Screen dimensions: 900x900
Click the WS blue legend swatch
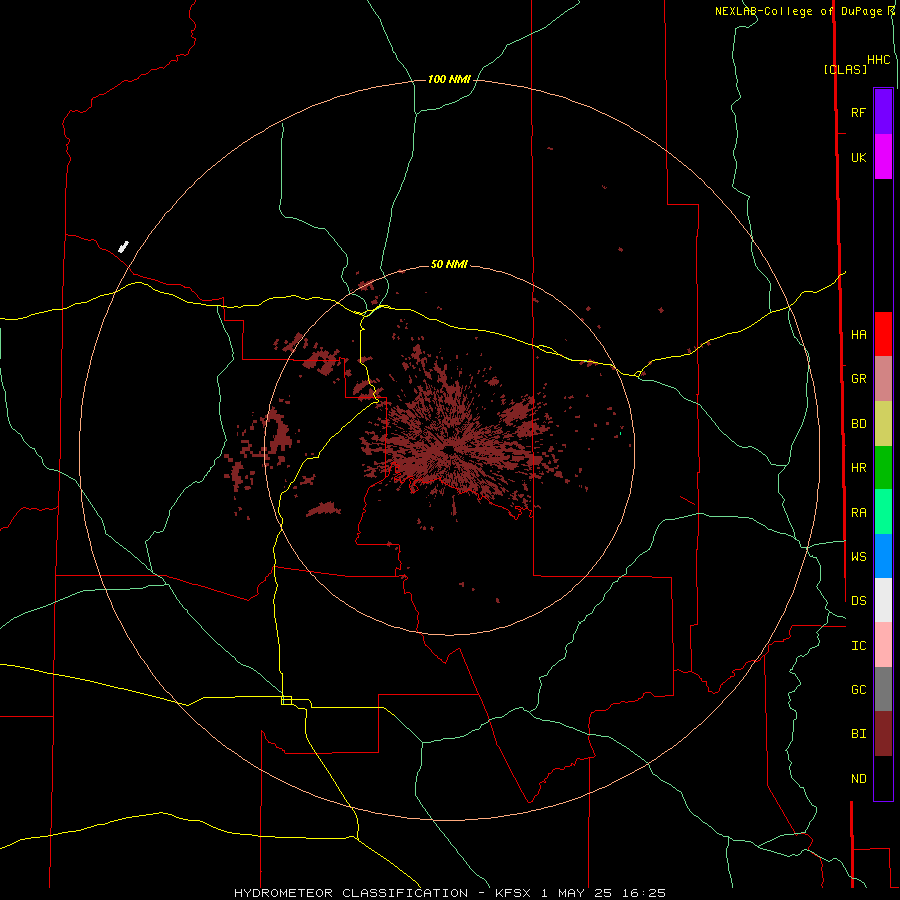point(883,556)
